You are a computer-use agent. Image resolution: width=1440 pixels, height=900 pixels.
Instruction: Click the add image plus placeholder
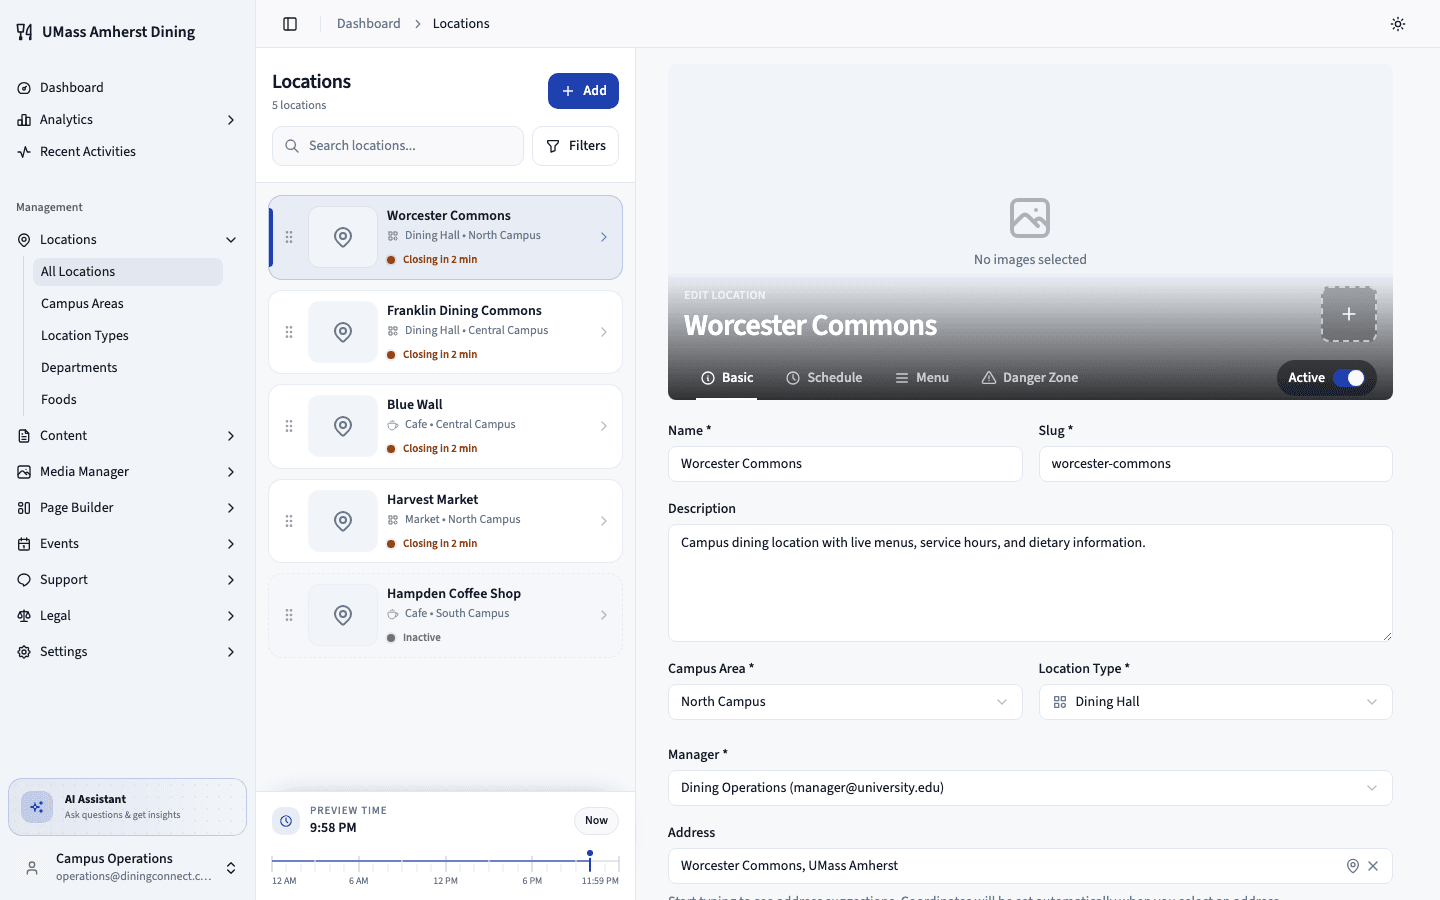tap(1349, 314)
